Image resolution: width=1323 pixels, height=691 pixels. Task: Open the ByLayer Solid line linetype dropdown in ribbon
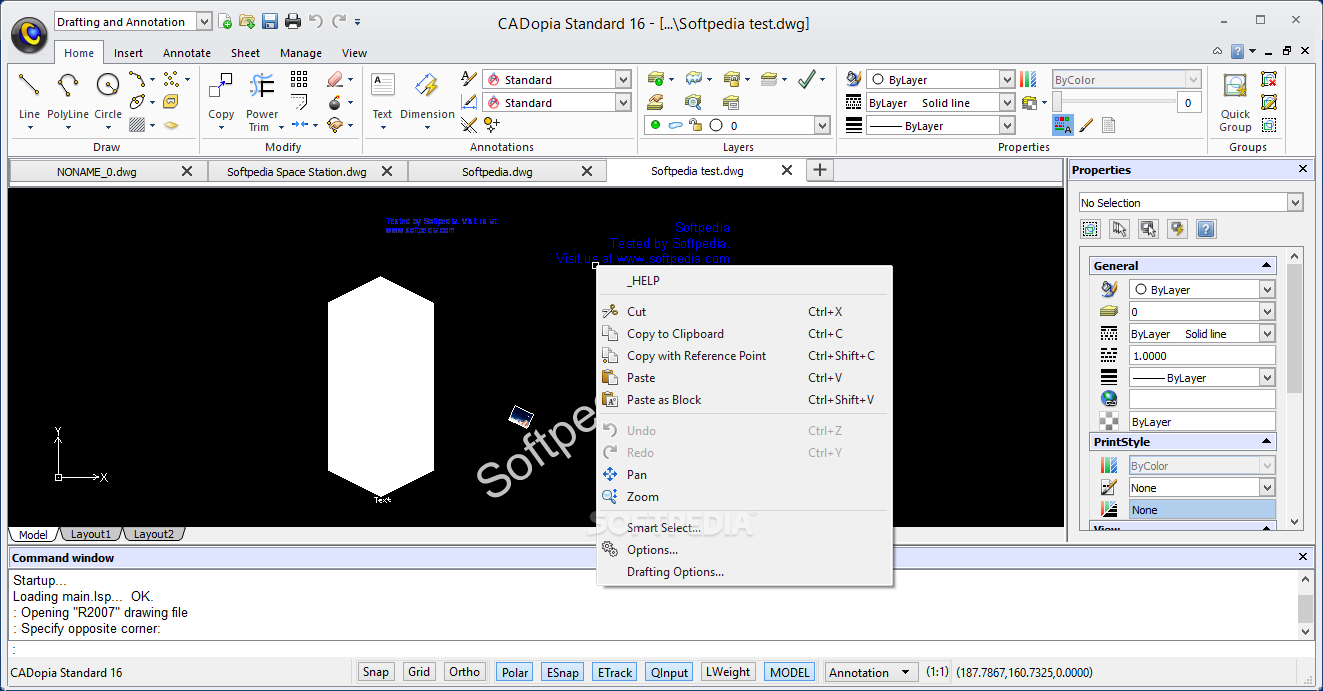[x=1007, y=102]
